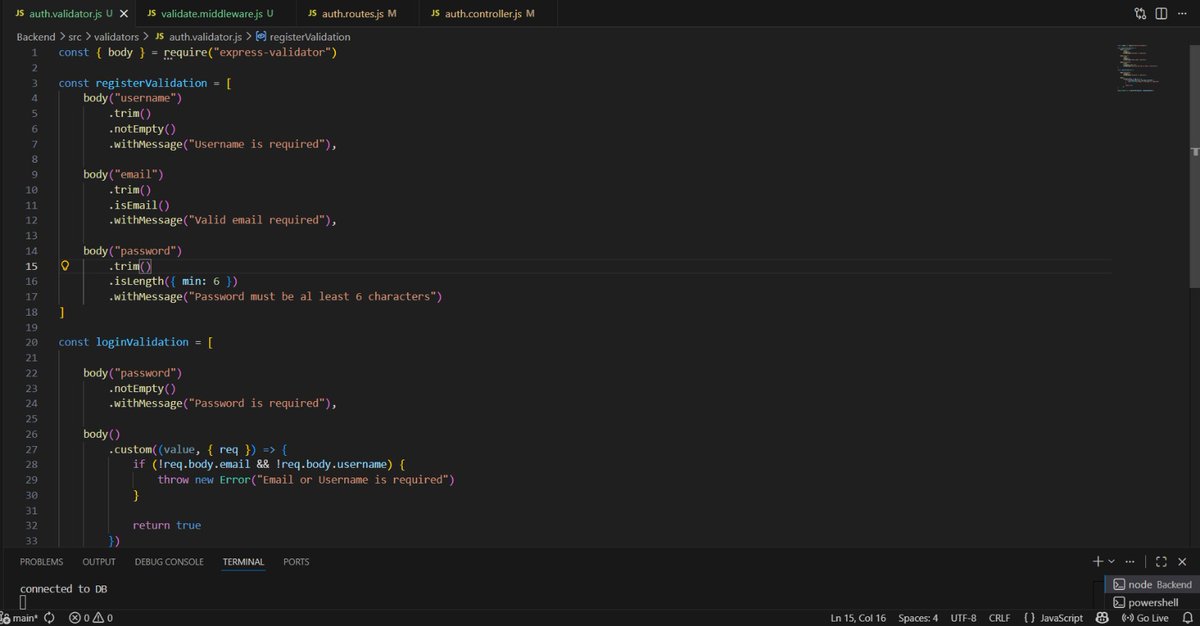Image resolution: width=1200 pixels, height=626 pixels.
Task: Click "Email or Username is required" error text
Action: (x=354, y=480)
